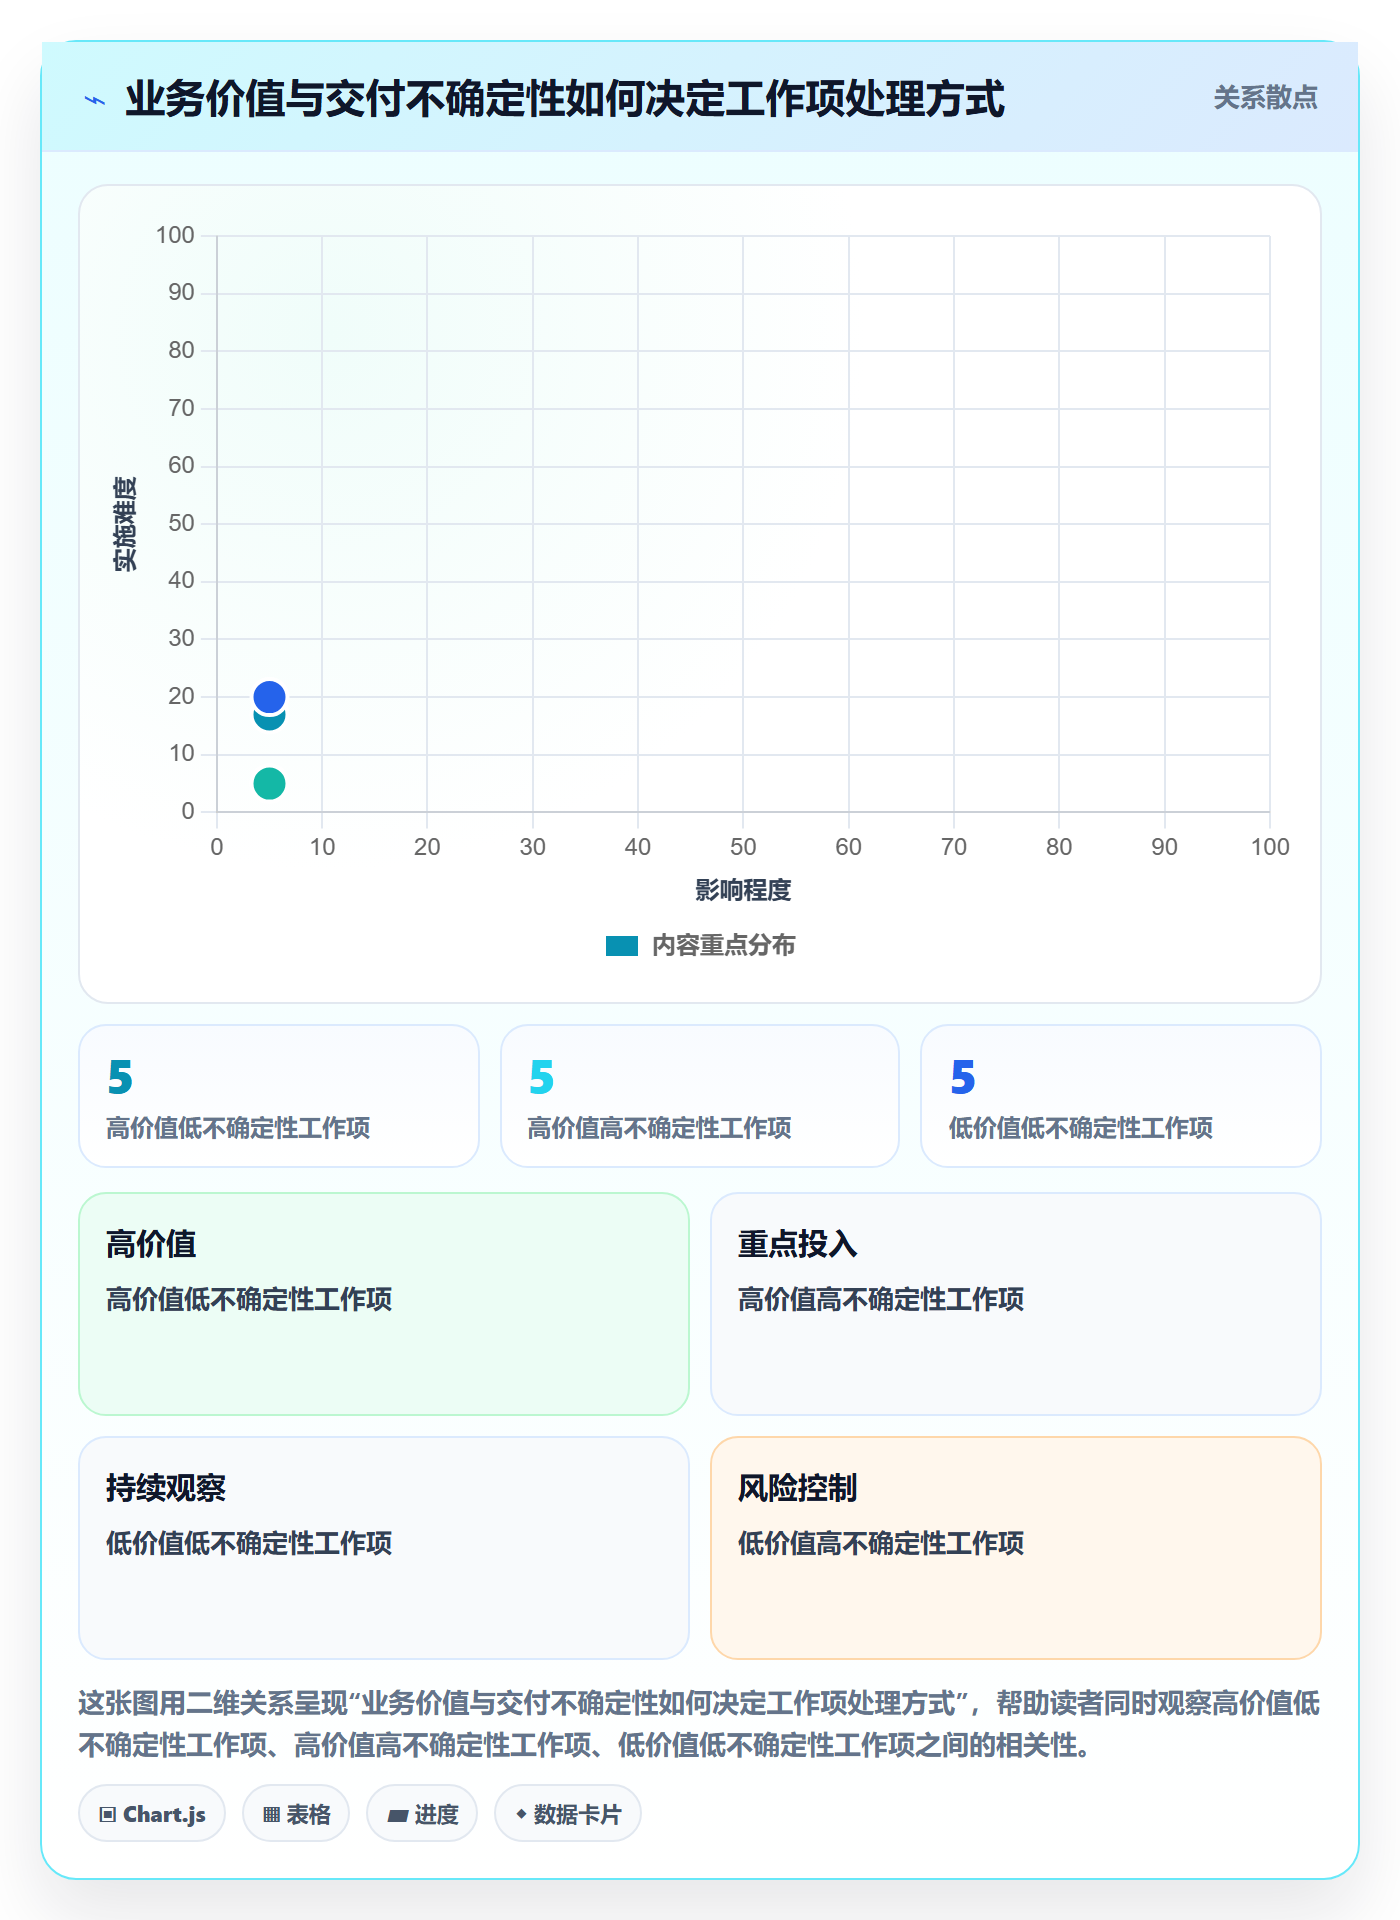Click the 表格 tag
The image size is (1400, 1920).
[296, 1814]
